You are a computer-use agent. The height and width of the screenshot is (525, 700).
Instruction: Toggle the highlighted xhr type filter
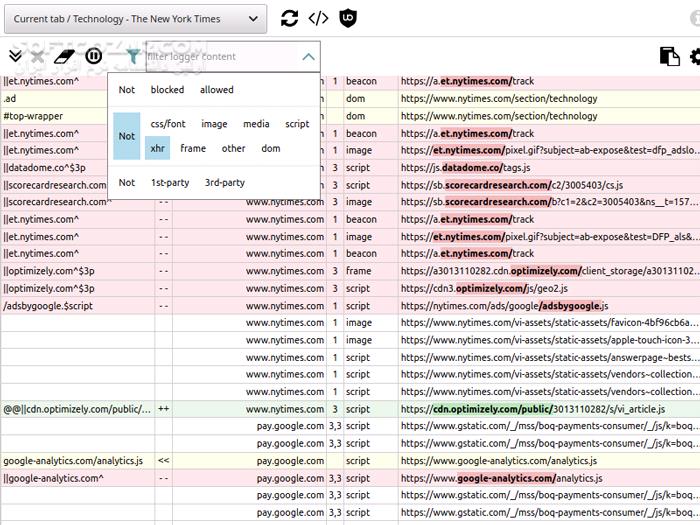tap(158, 148)
